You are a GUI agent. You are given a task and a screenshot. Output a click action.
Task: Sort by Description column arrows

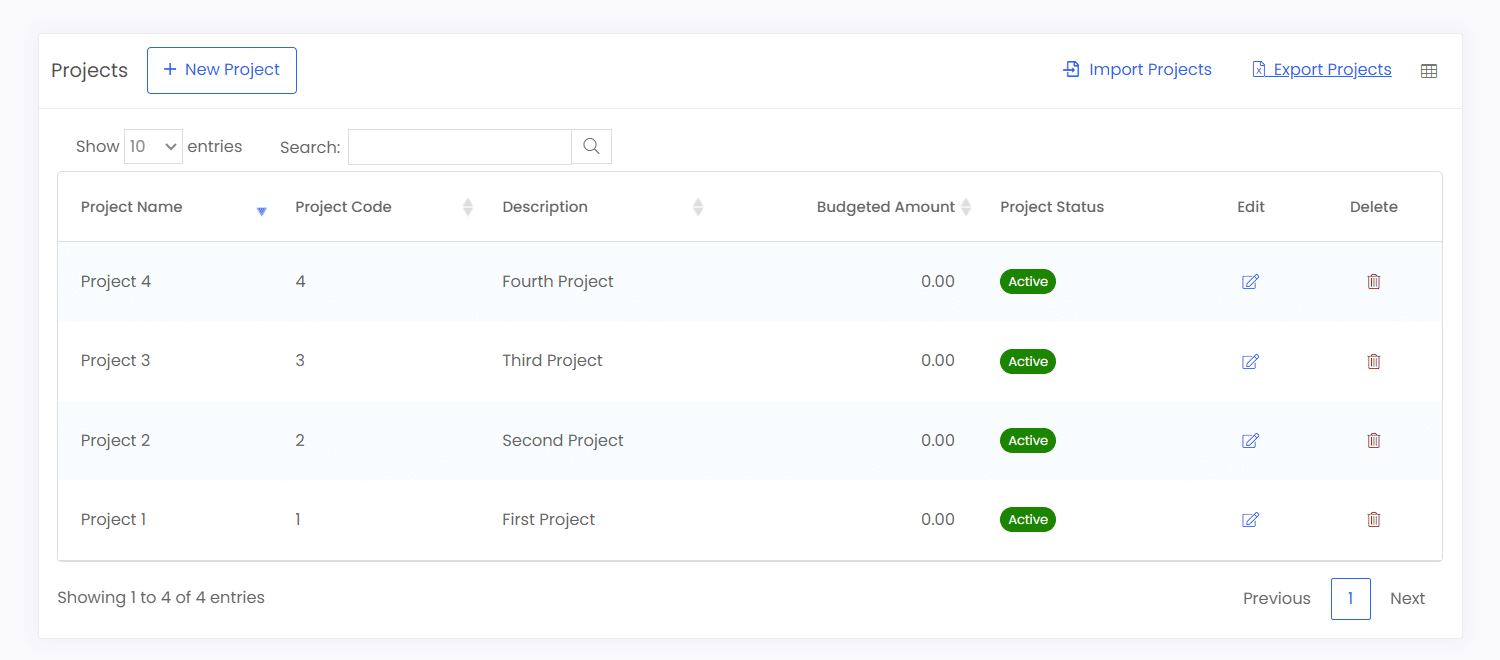tap(698, 207)
